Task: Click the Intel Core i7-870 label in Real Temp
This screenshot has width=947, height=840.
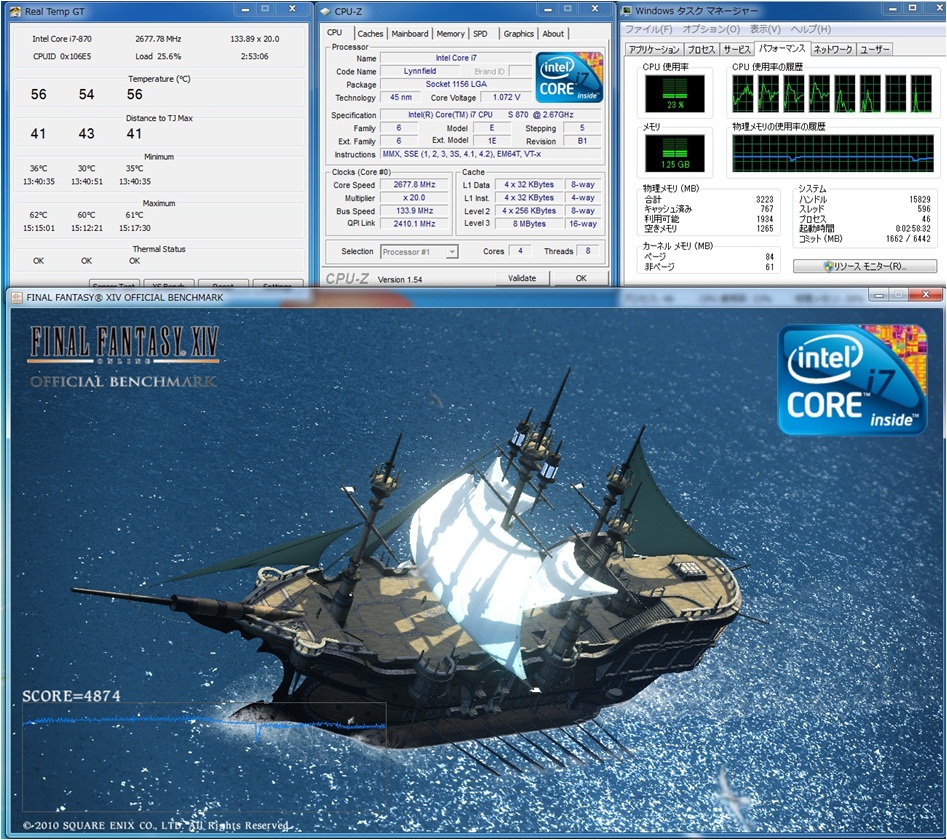Action: point(62,39)
